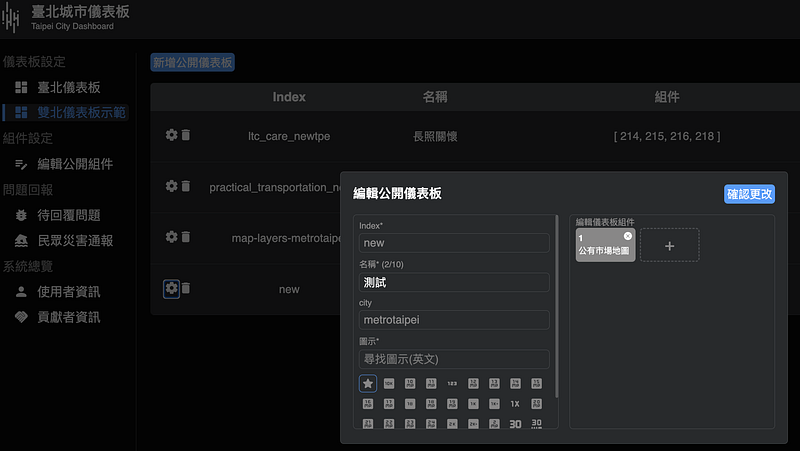This screenshot has width=800, height=451.
Task: Remove the 公有市場地圖 component with its X
Action: pos(628,236)
